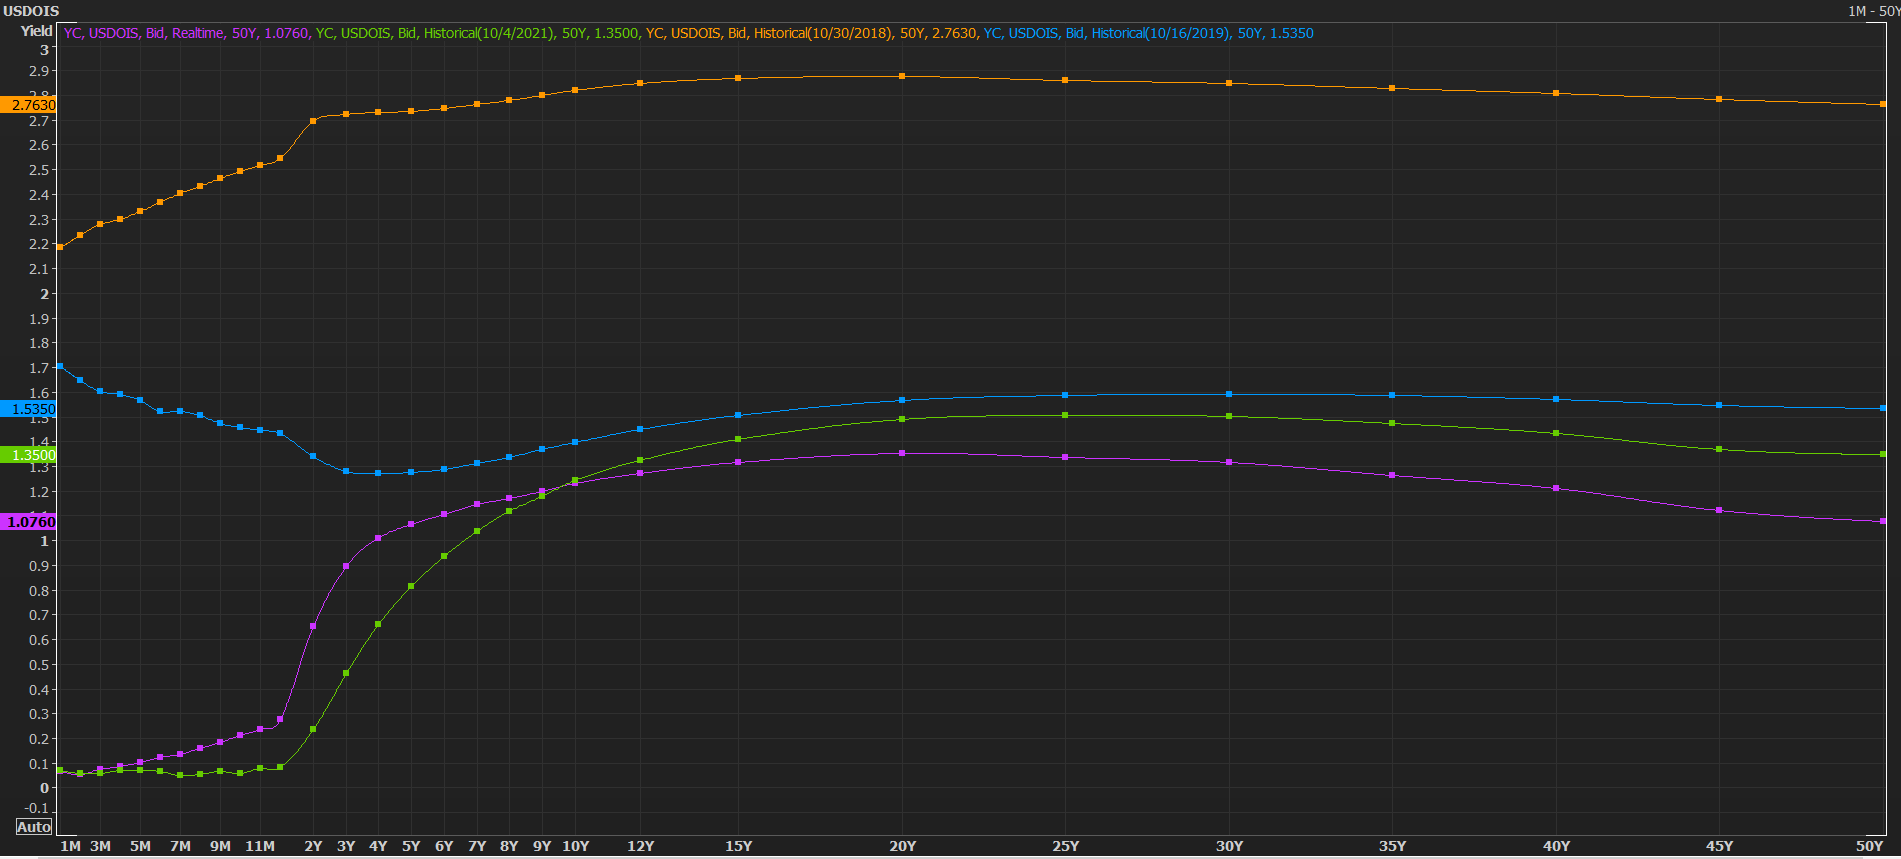Select the green Historical(10/4/2021) legend entry
Image resolution: width=1901 pixels, height=859 pixels.
pyautogui.click(x=476, y=33)
